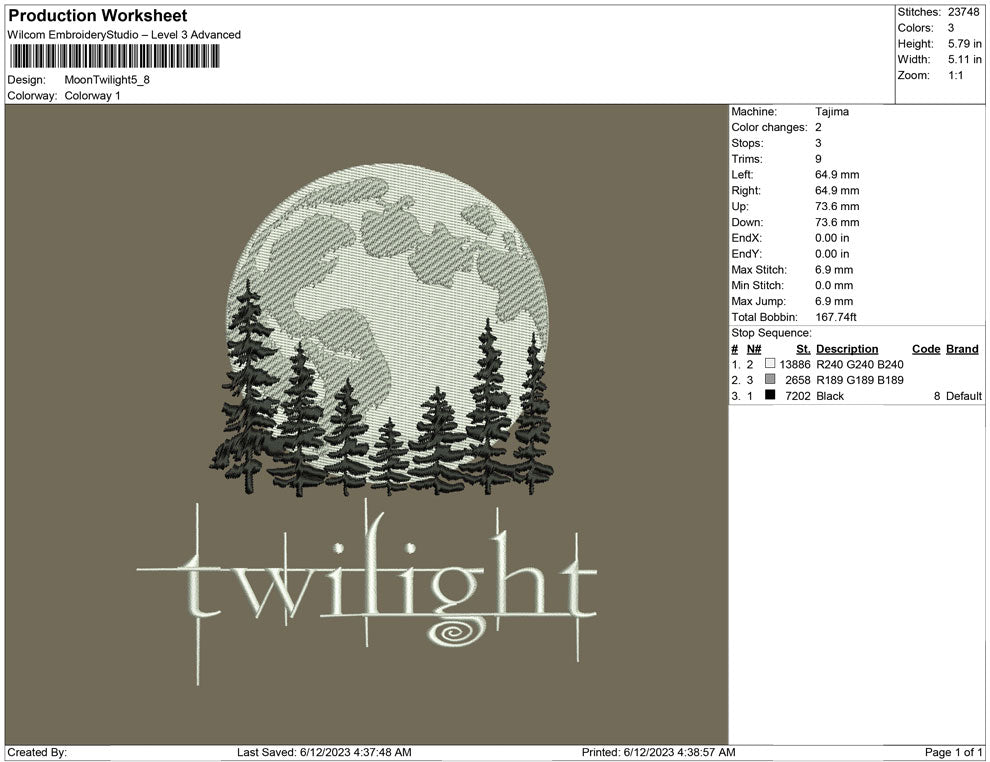Viewport: 990px width, 762px height.
Task: Click the 'Description' column header
Action: pyautogui.click(x=847, y=349)
